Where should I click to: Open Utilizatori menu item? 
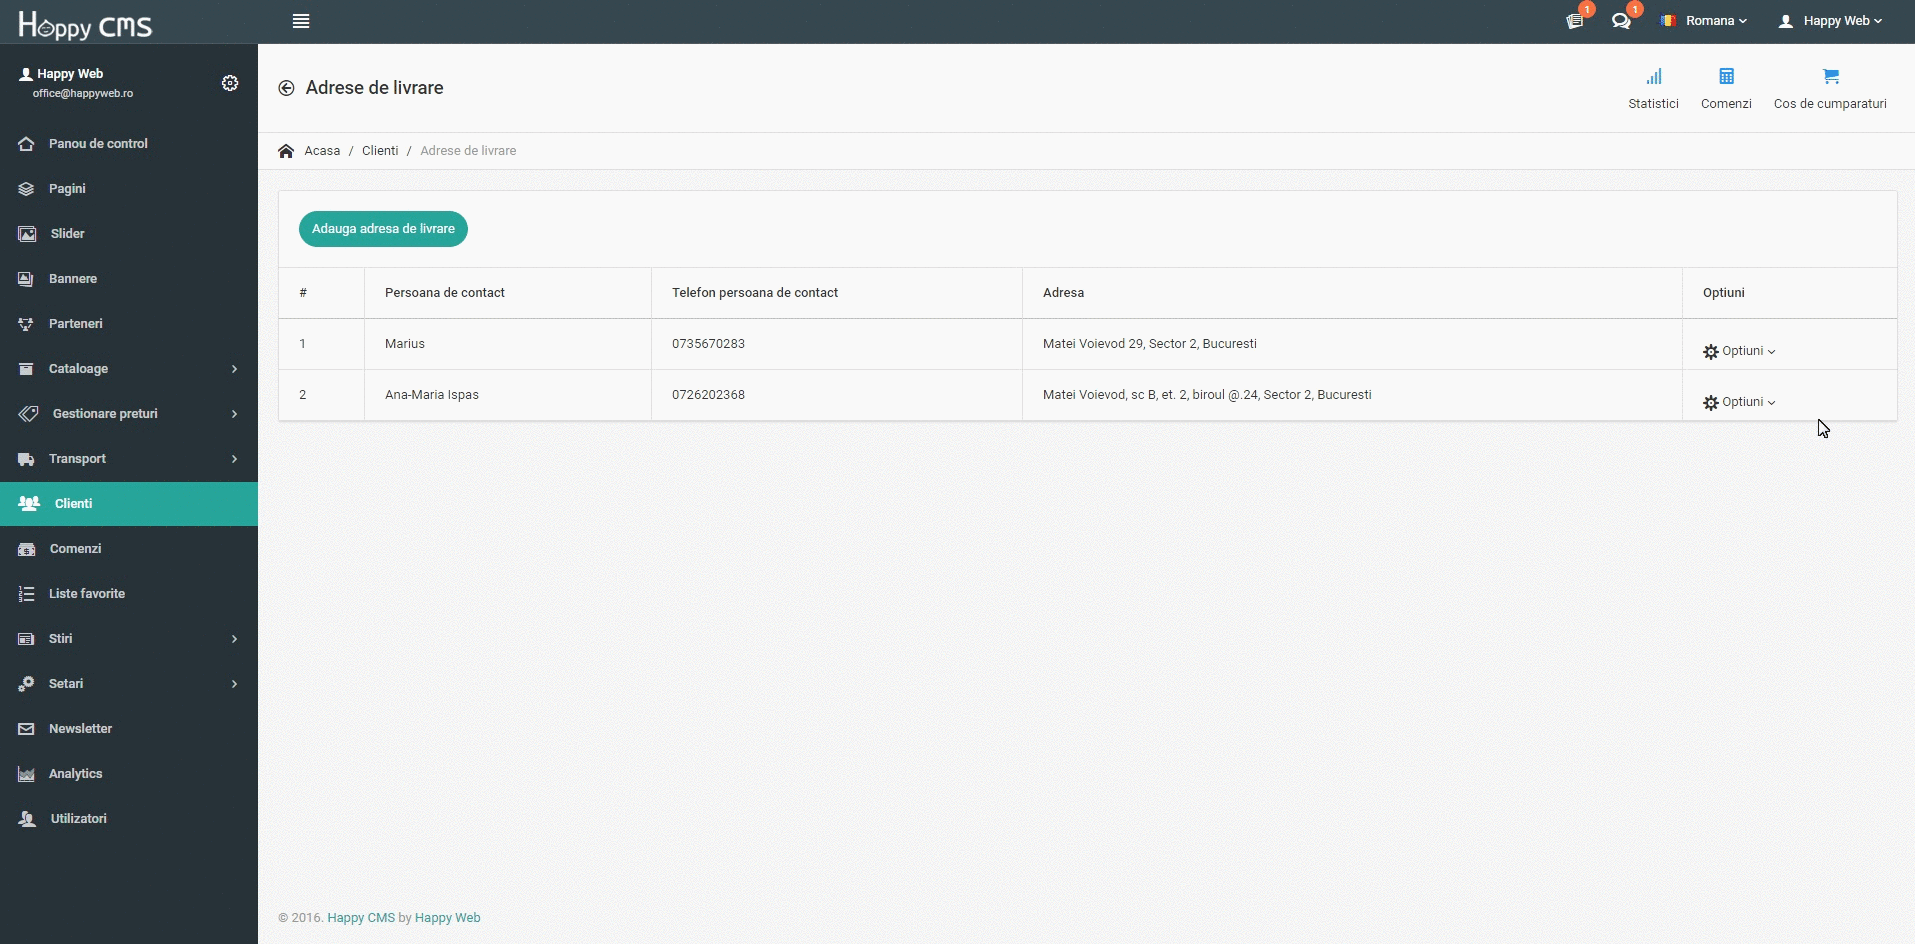coord(129,819)
